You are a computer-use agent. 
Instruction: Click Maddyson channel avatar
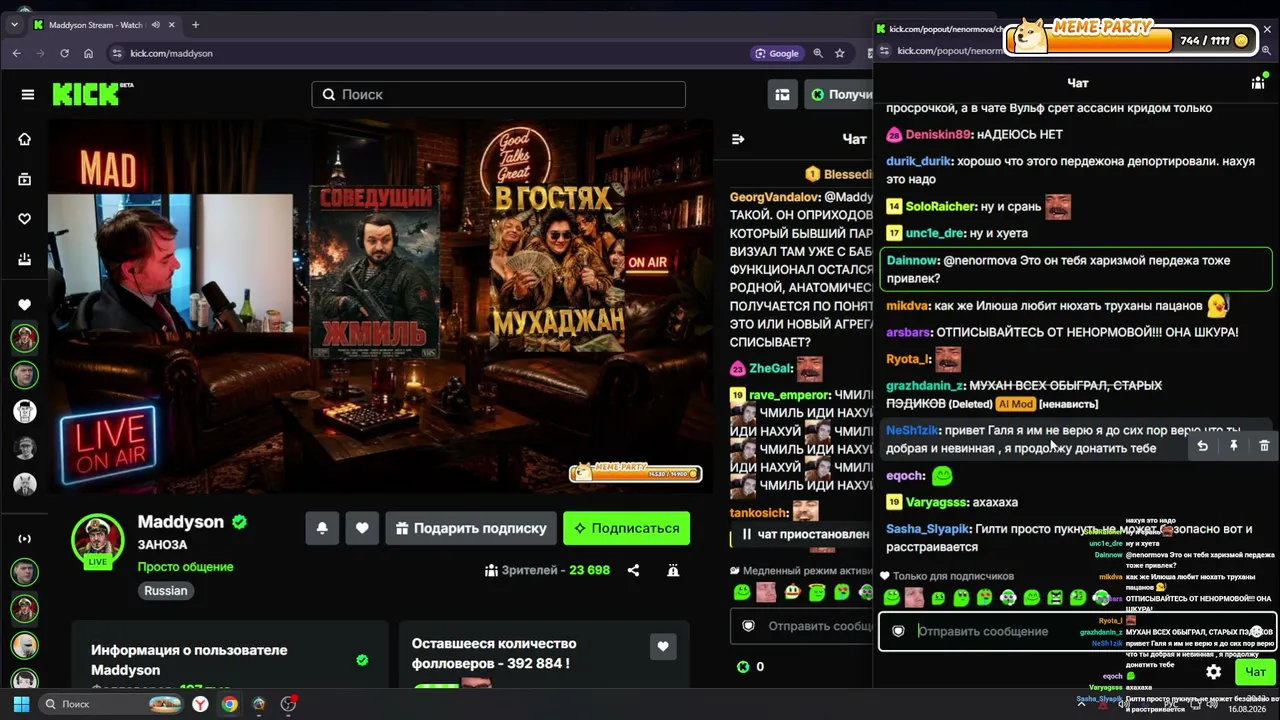point(98,539)
